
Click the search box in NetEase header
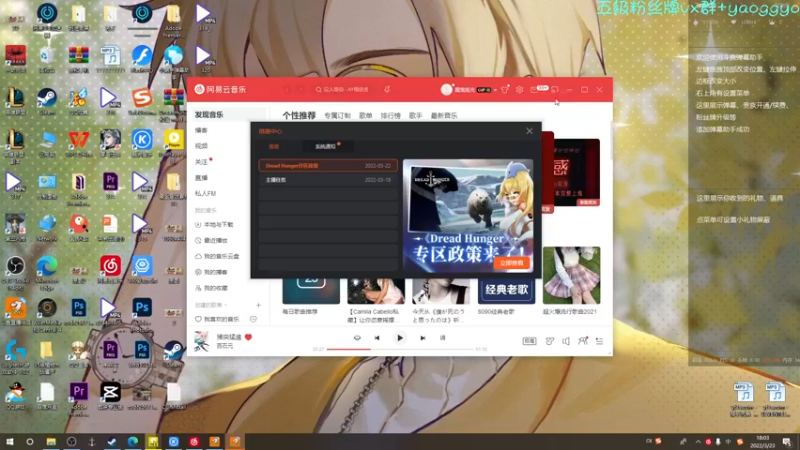[x=346, y=89]
